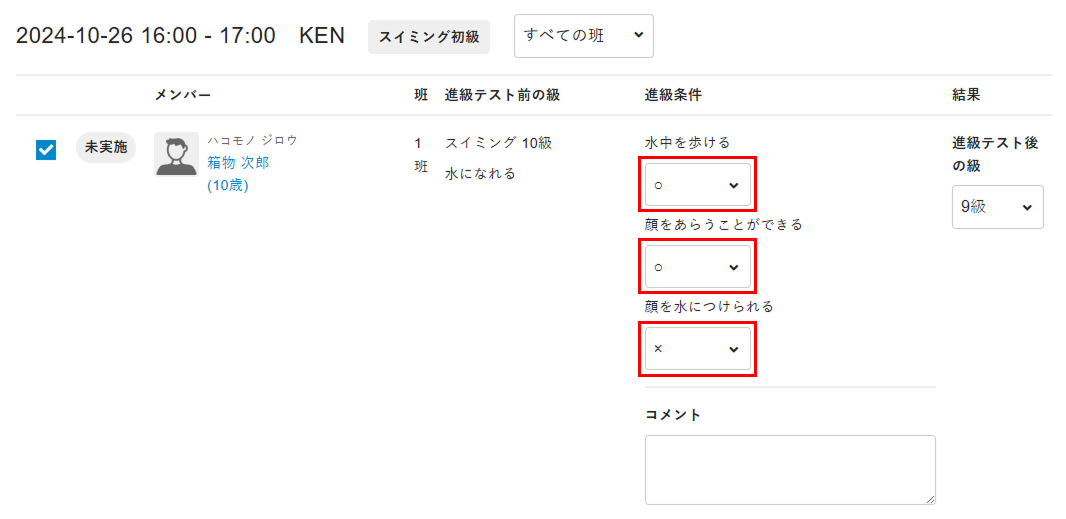Click the 進級テスト前の級 column header
The height and width of the screenshot is (519, 1066).
click(502, 95)
